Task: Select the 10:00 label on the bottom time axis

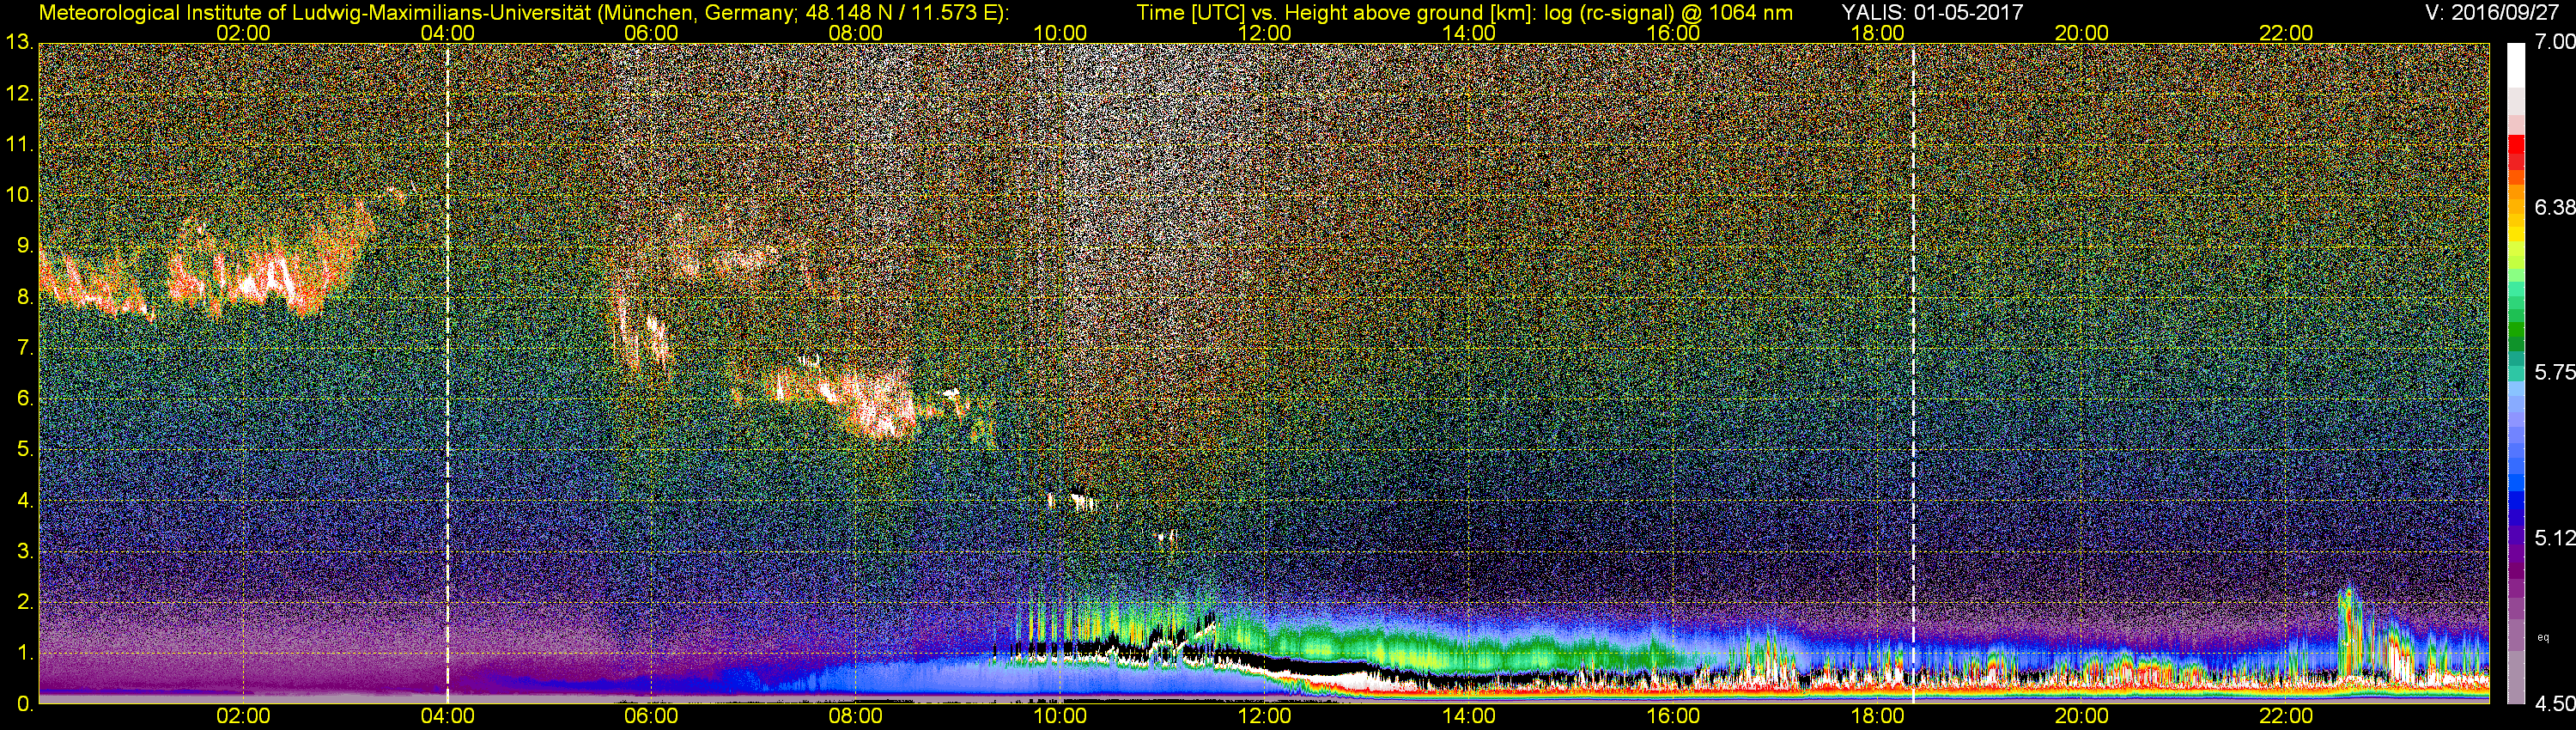Action: tap(1060, 716)
